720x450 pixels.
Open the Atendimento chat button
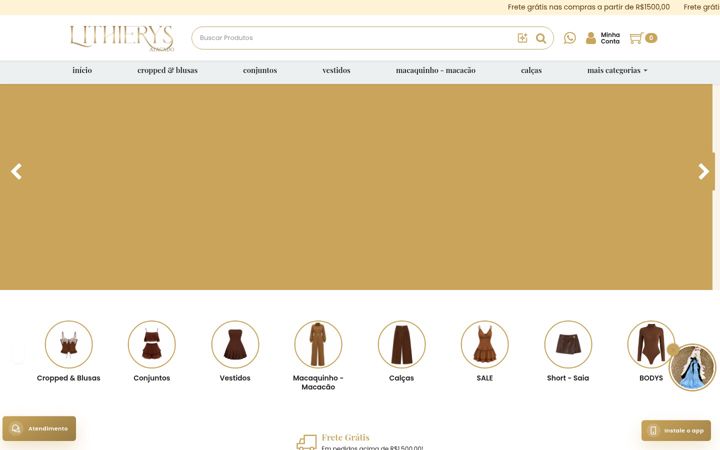tap(39, 428)
